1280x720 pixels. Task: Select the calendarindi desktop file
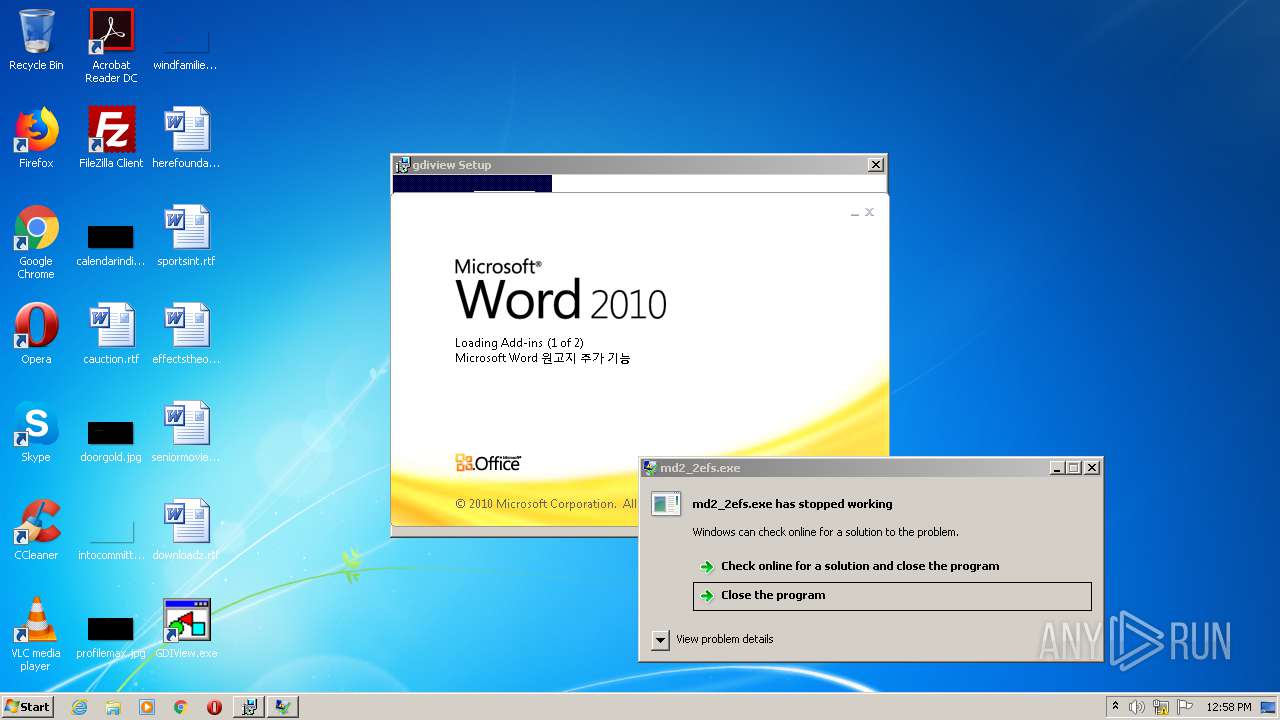coord(111,242)
